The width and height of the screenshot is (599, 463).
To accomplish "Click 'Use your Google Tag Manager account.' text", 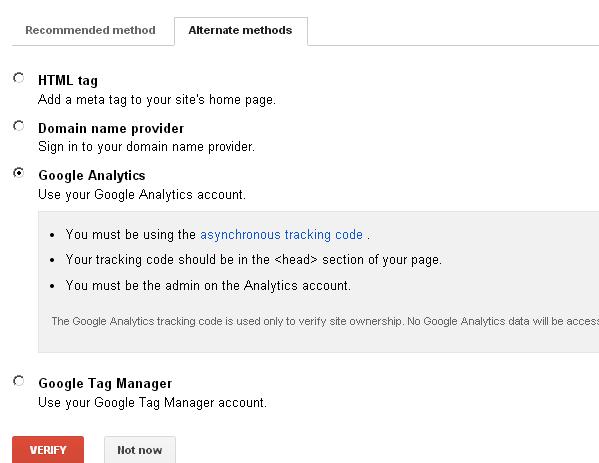I will tap(152, 402).
